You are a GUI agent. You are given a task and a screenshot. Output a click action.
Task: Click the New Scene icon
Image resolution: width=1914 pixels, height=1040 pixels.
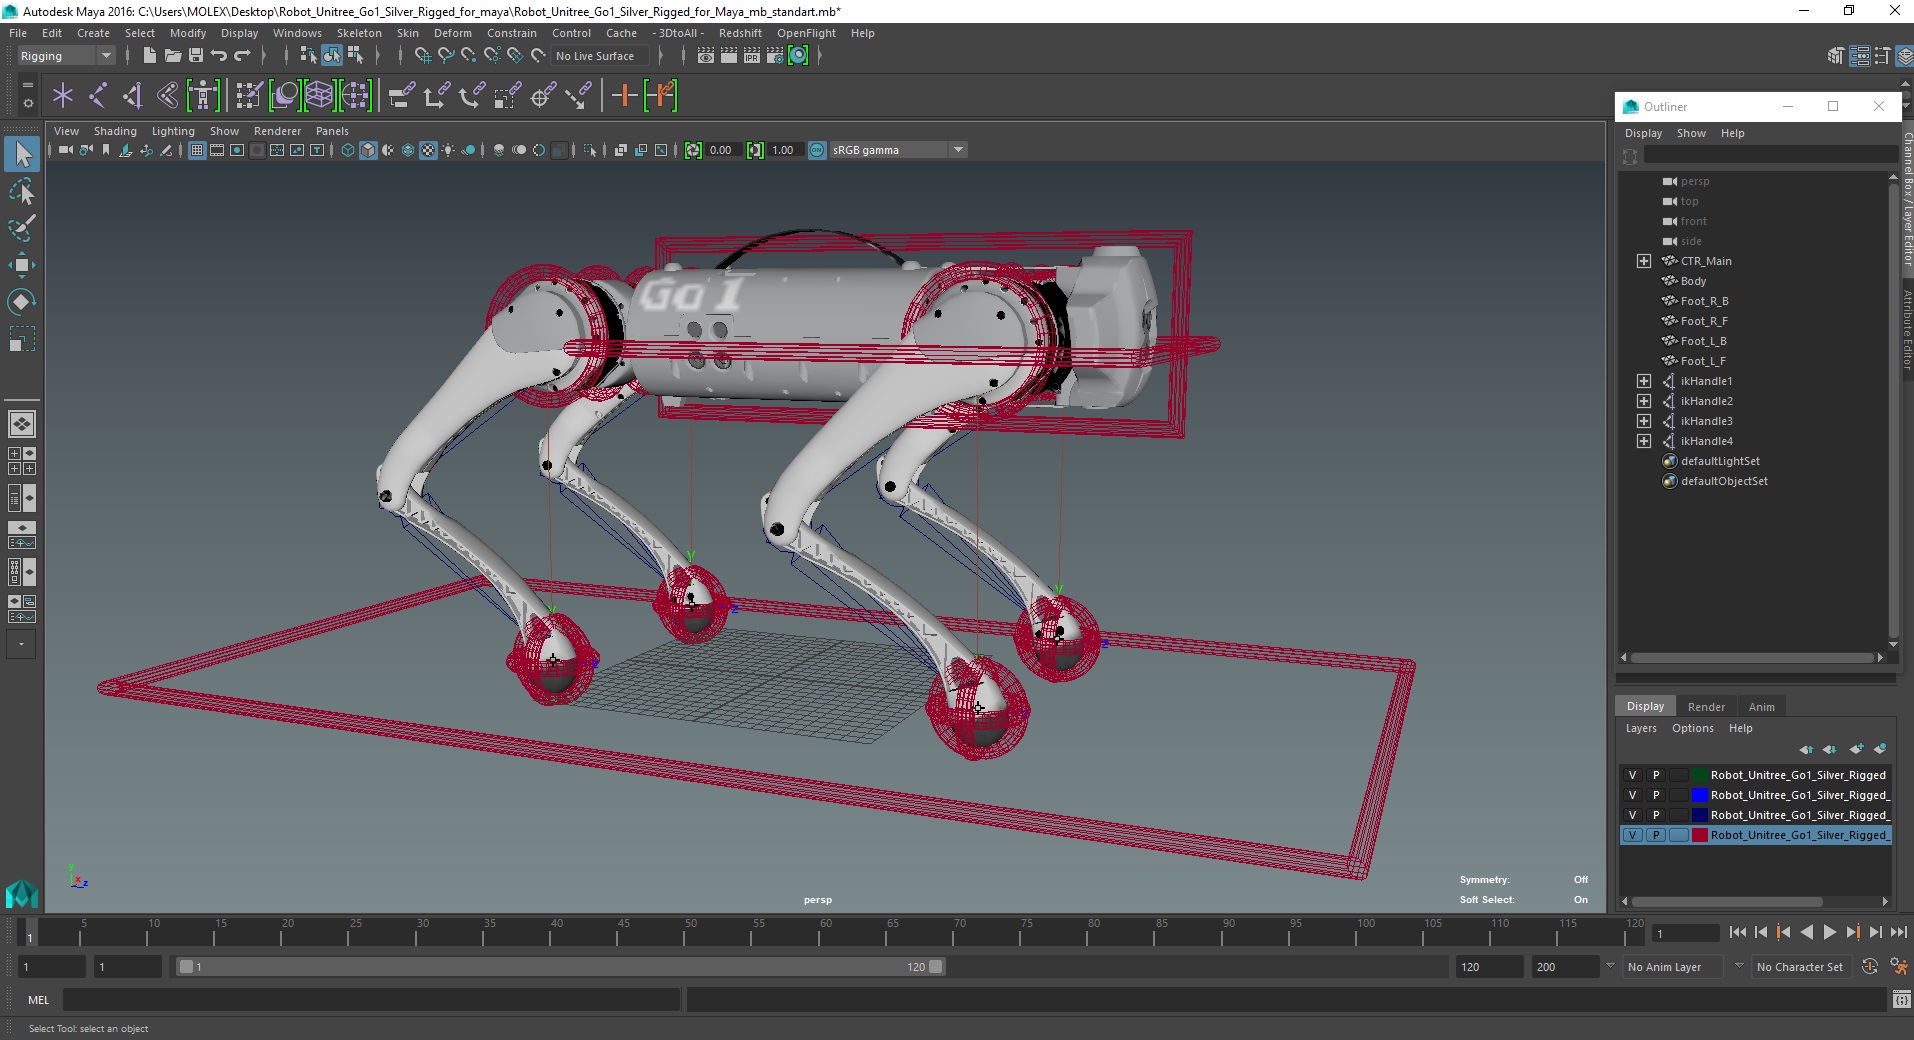click(x=149, y=56)
